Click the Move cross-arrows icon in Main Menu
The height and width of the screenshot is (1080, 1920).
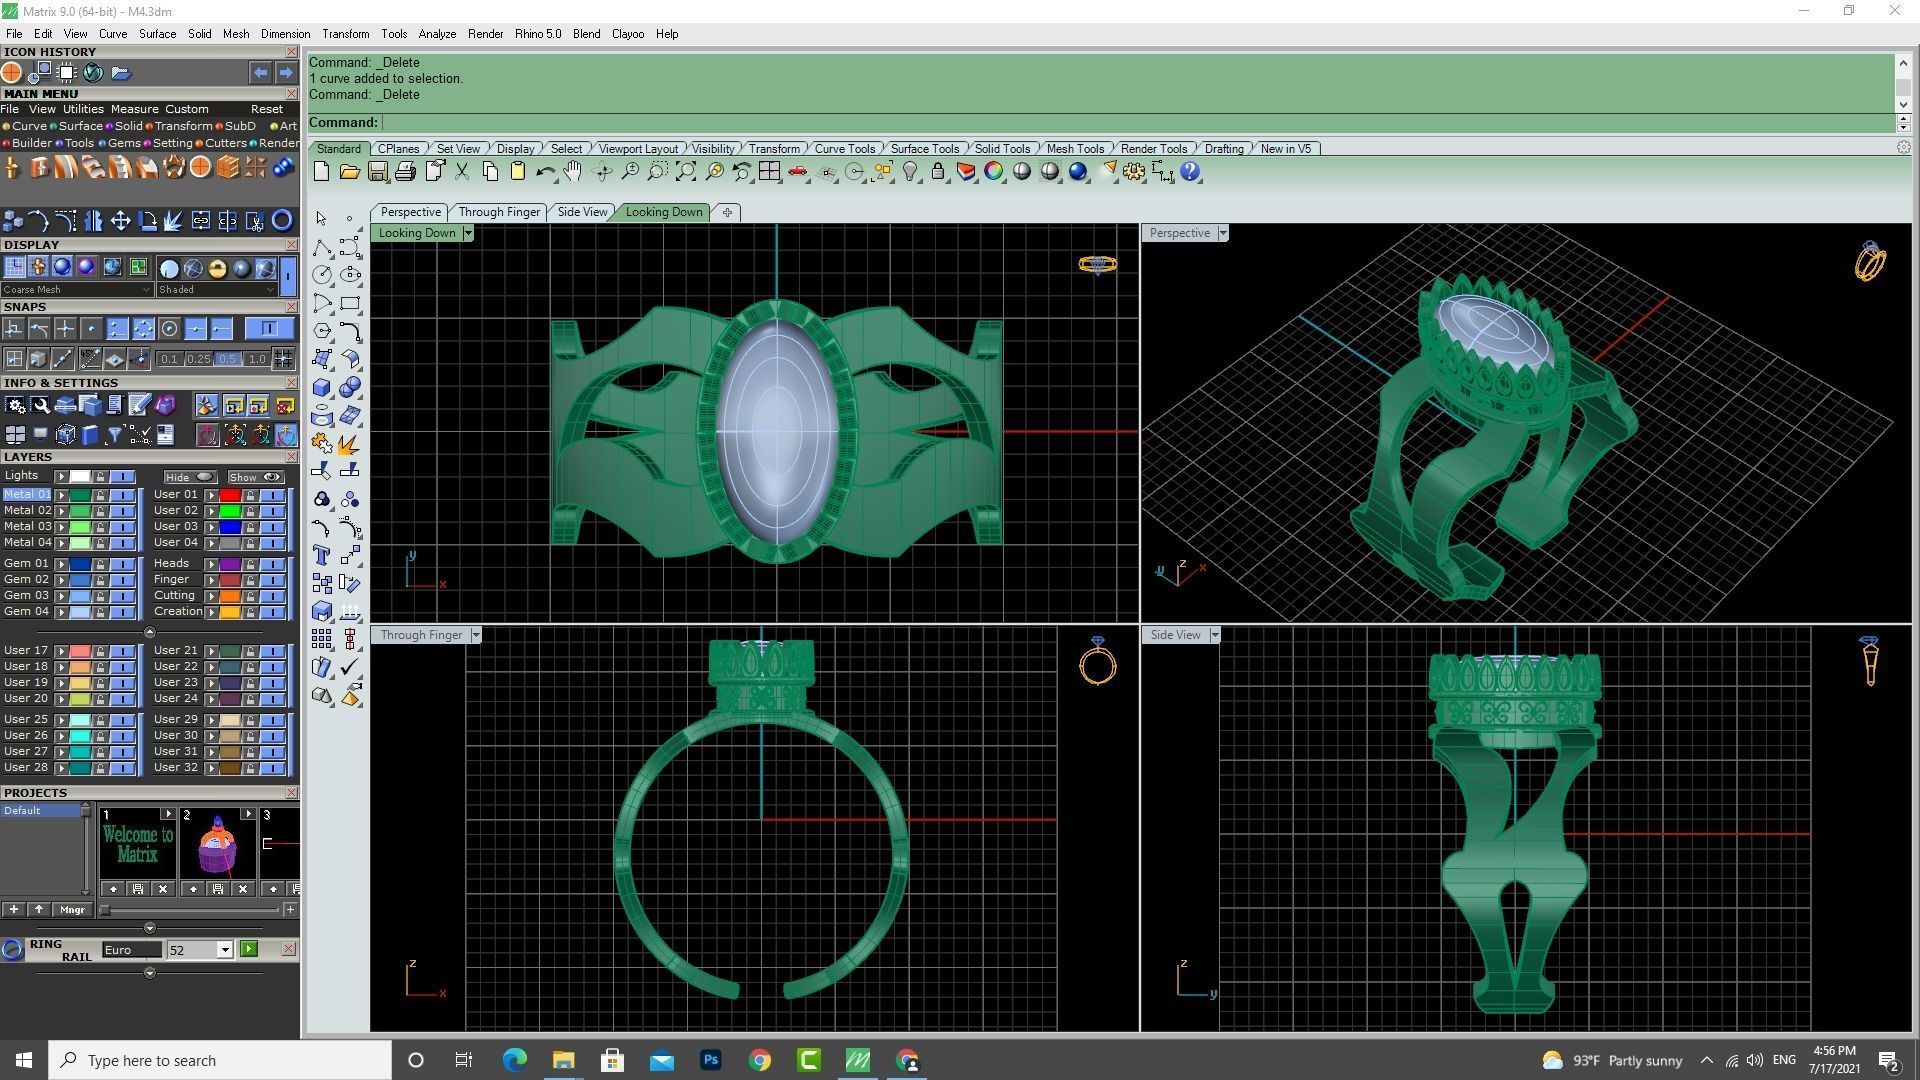[120, 221]
